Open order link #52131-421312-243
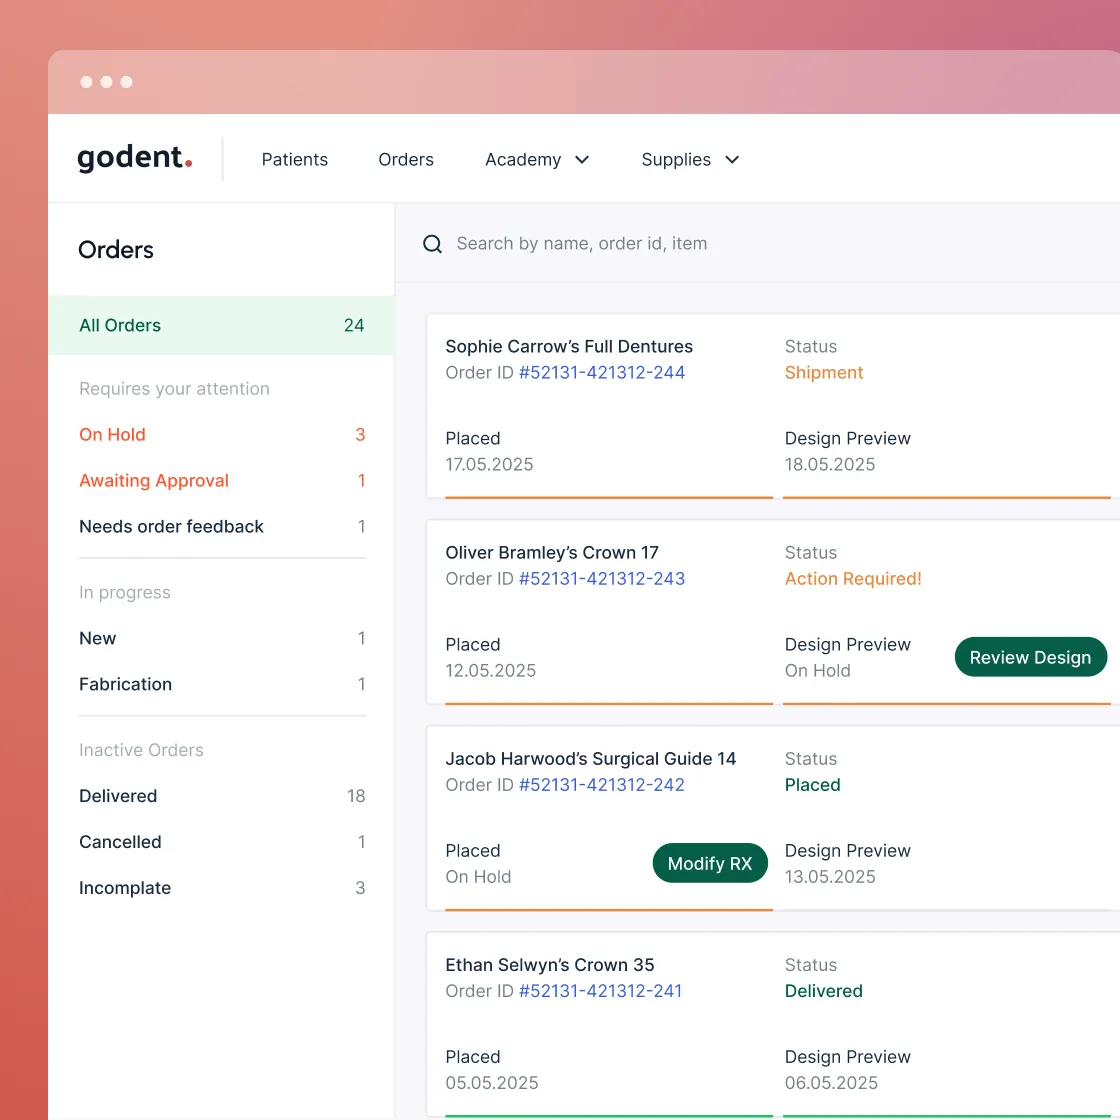Viewport: 1120px width, 1120px height. pos(601,579)
